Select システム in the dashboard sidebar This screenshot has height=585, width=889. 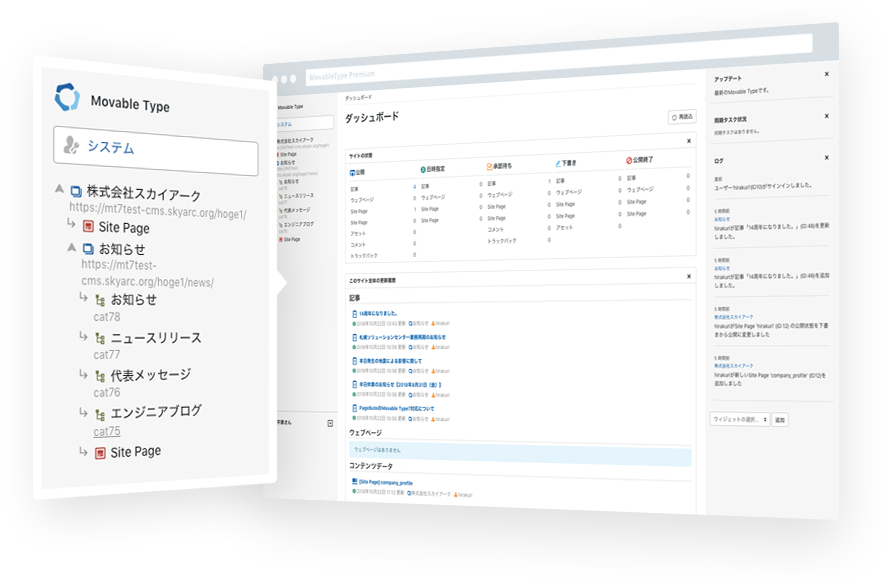click(305, 123)
